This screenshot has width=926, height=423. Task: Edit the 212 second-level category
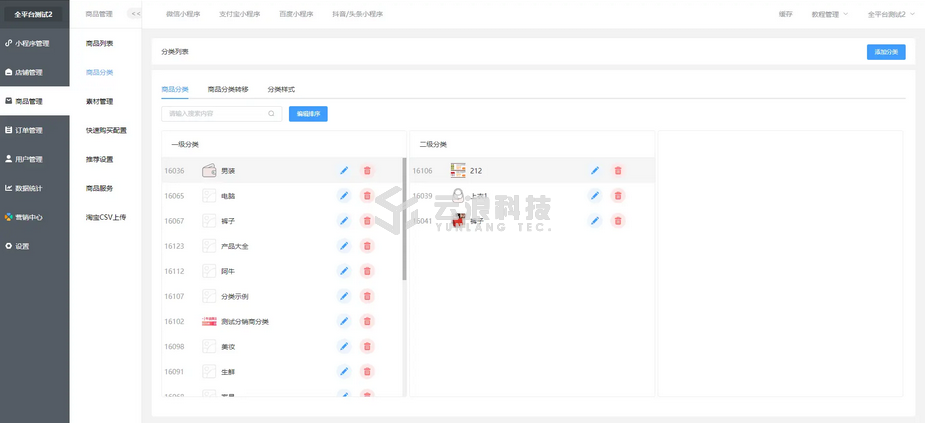tap(595, 171)
